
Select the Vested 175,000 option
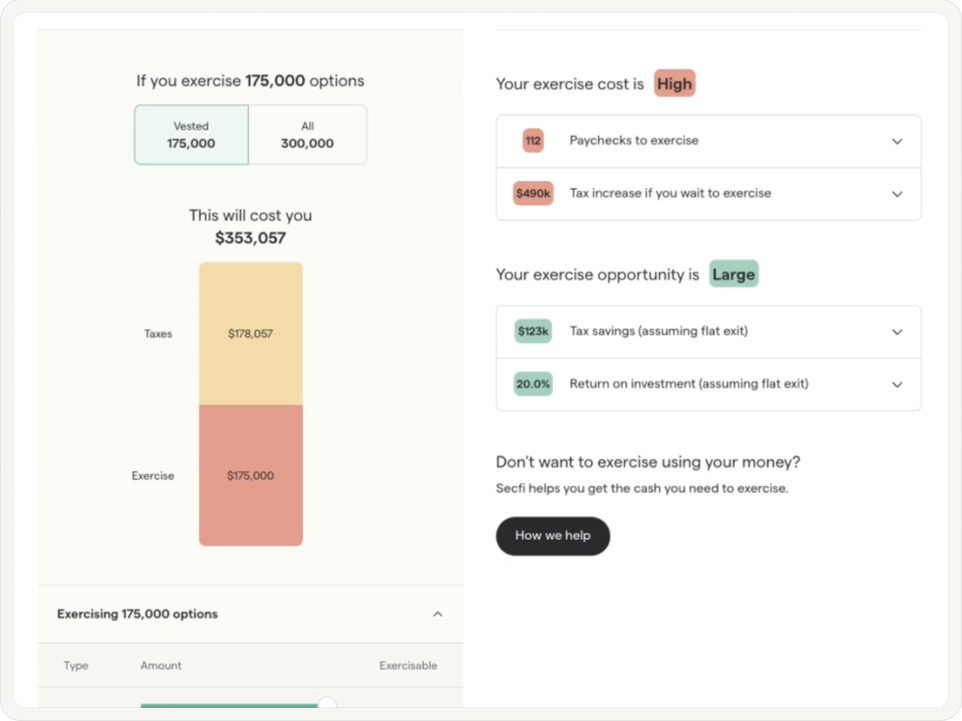coord(191,135)
